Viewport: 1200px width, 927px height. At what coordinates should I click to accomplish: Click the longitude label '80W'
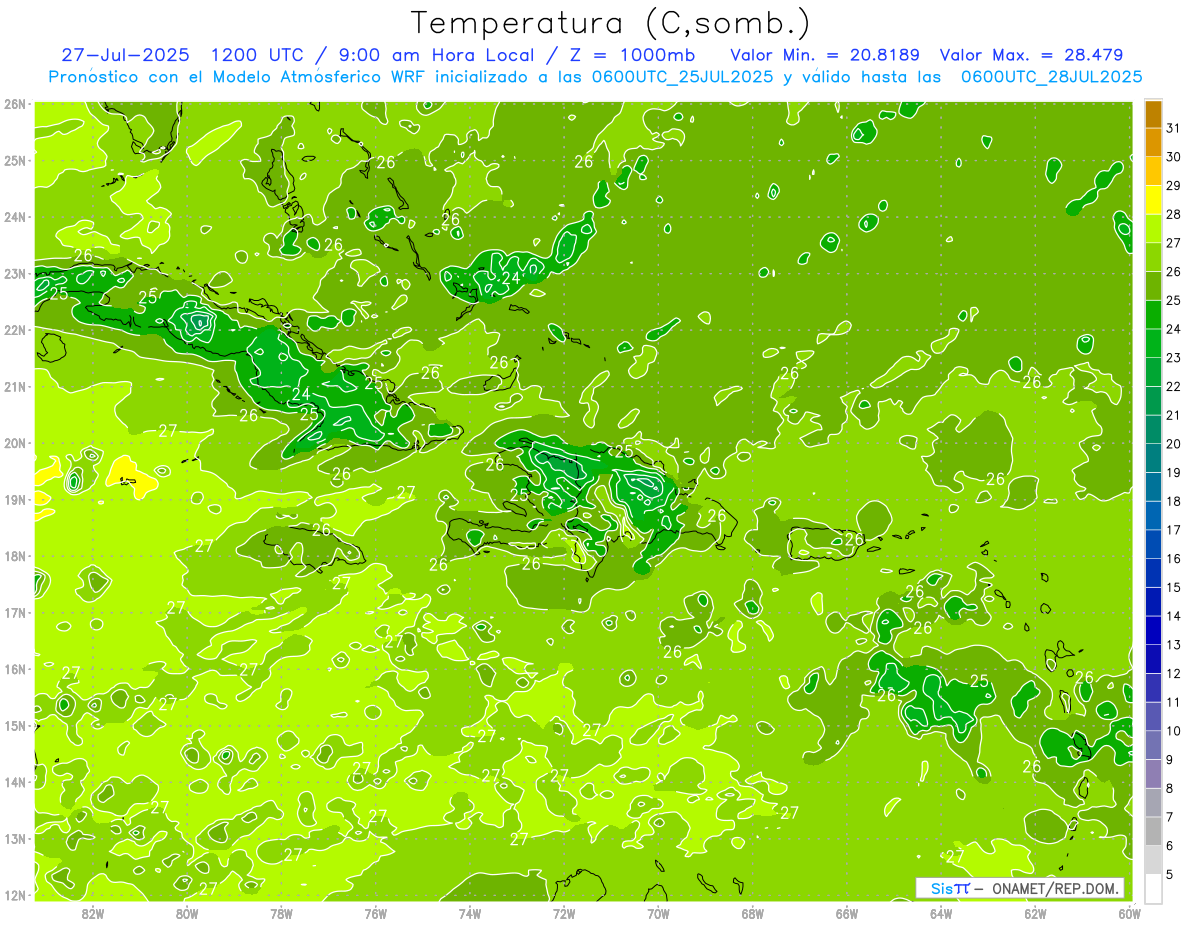[186, 913]
